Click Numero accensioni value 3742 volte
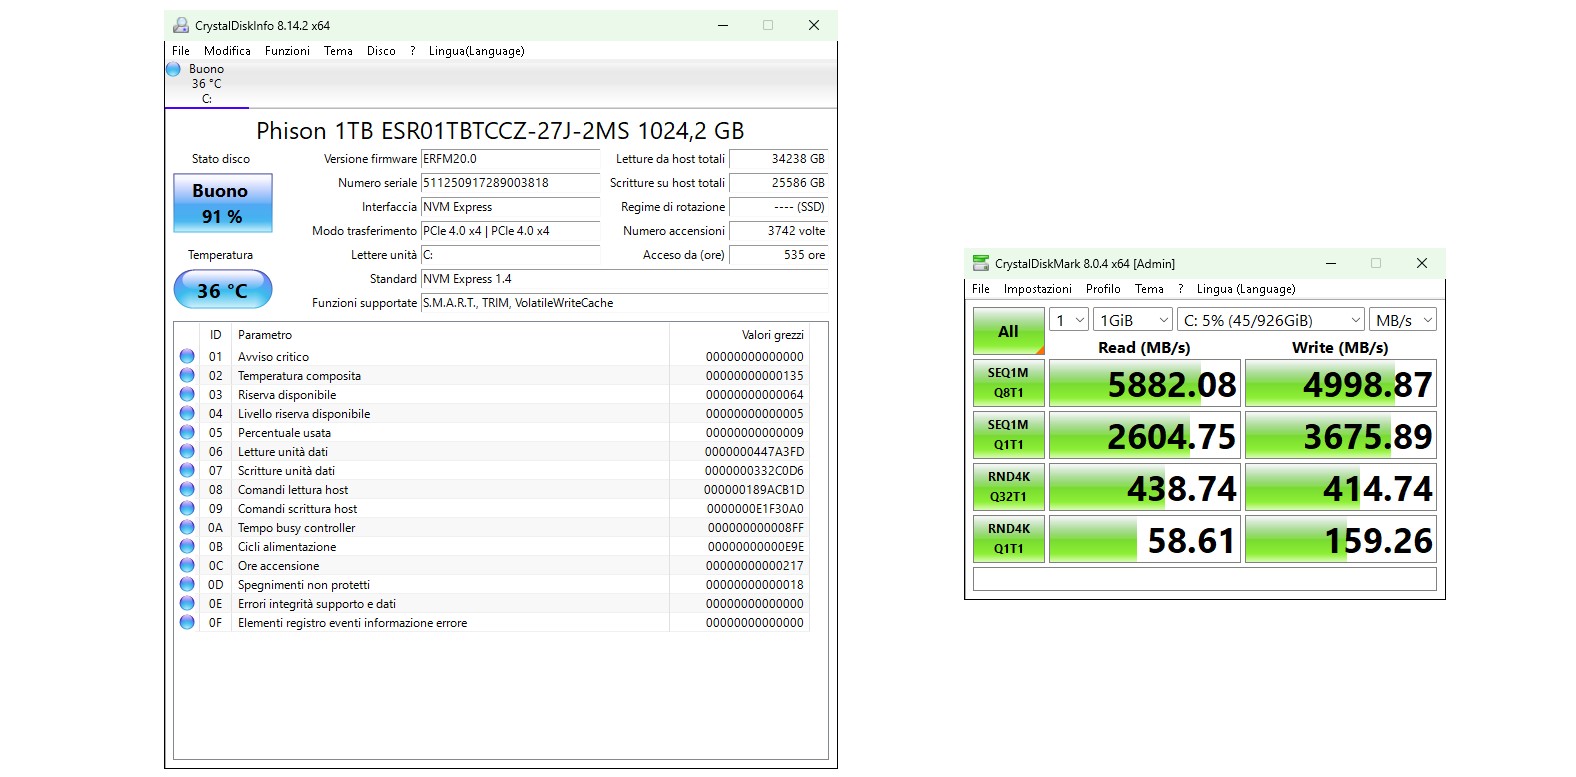Image resolution: width=1576 pixels, height=777 pixels. tap(779, 231)
